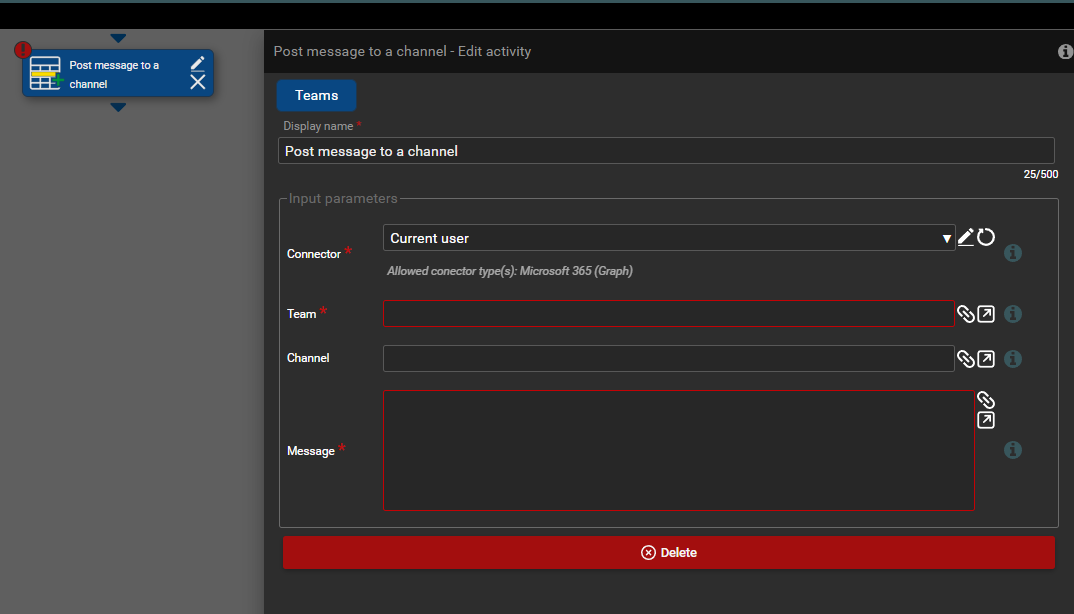1074x614 pixels.
Task: Click the pencil edit icon on the activity node
Action: click(x=197, y=64)
